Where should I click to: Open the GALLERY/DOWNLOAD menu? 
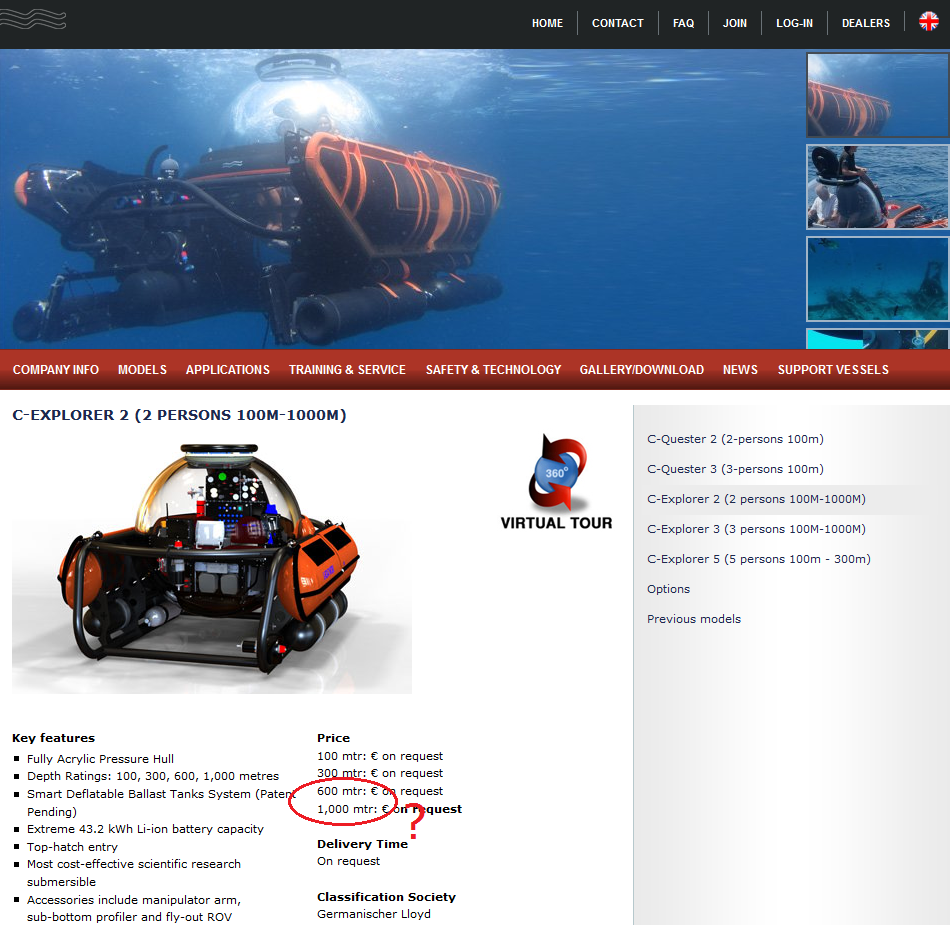click(642, 370)
